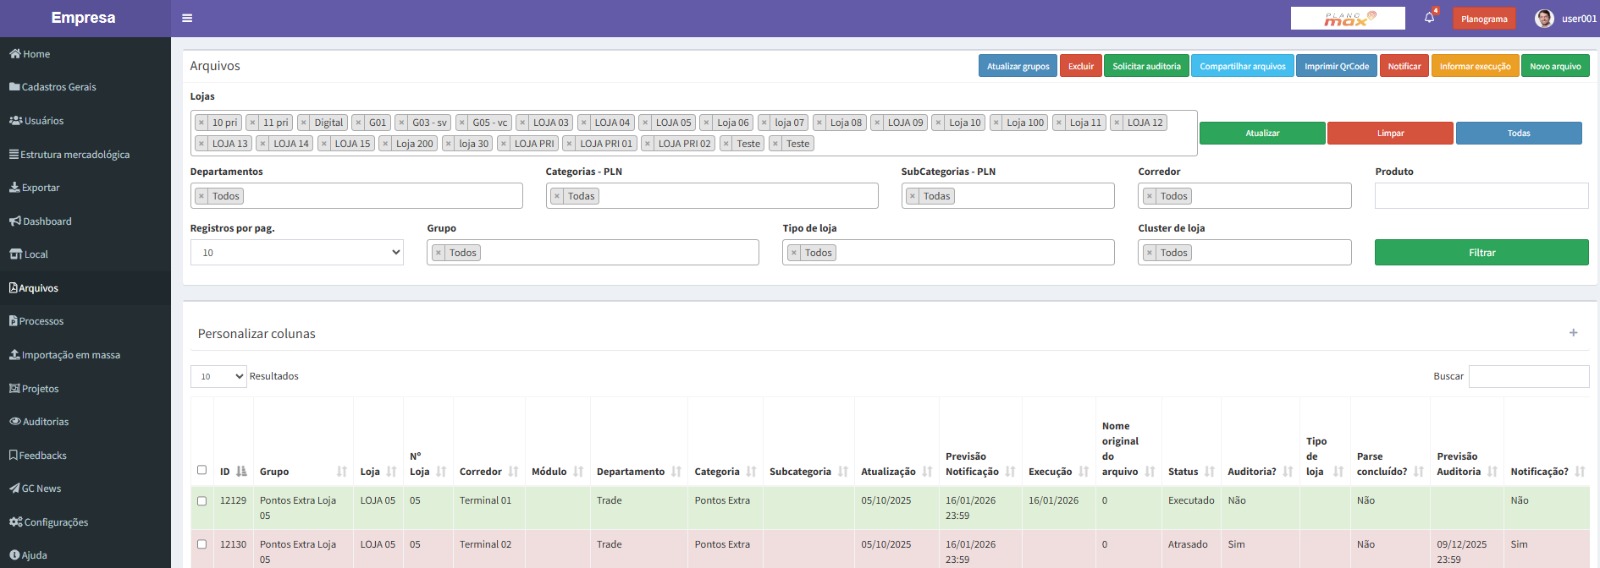Check the select-all rows checkbox
The width and height of the screenshot is (1600, 568).
[x=202, y=470]
